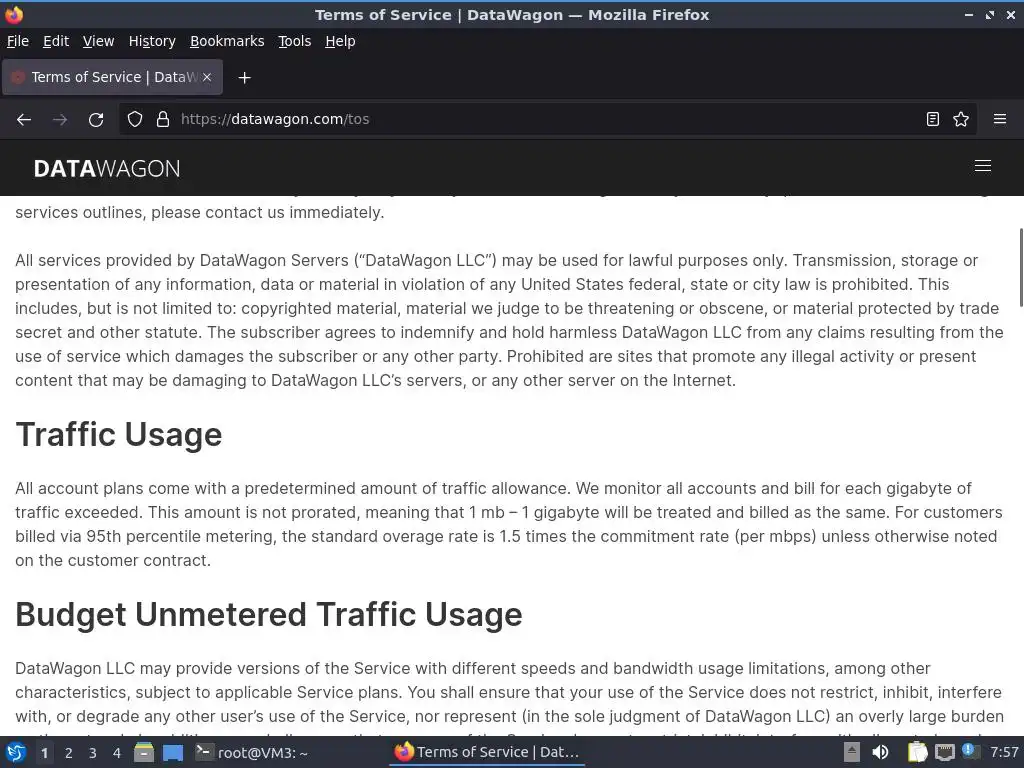Viewport: 1024px width, 768px height.
Task: Open the Edit menu
Action: click(56, 41)
